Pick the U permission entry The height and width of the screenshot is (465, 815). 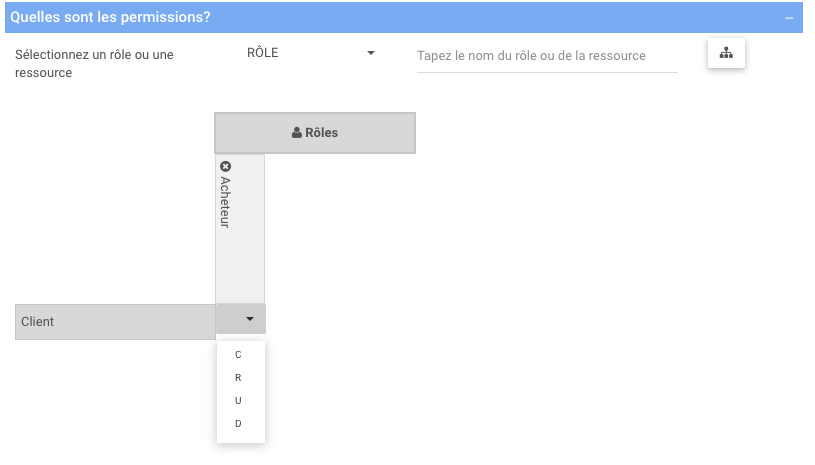click(238, 401)
